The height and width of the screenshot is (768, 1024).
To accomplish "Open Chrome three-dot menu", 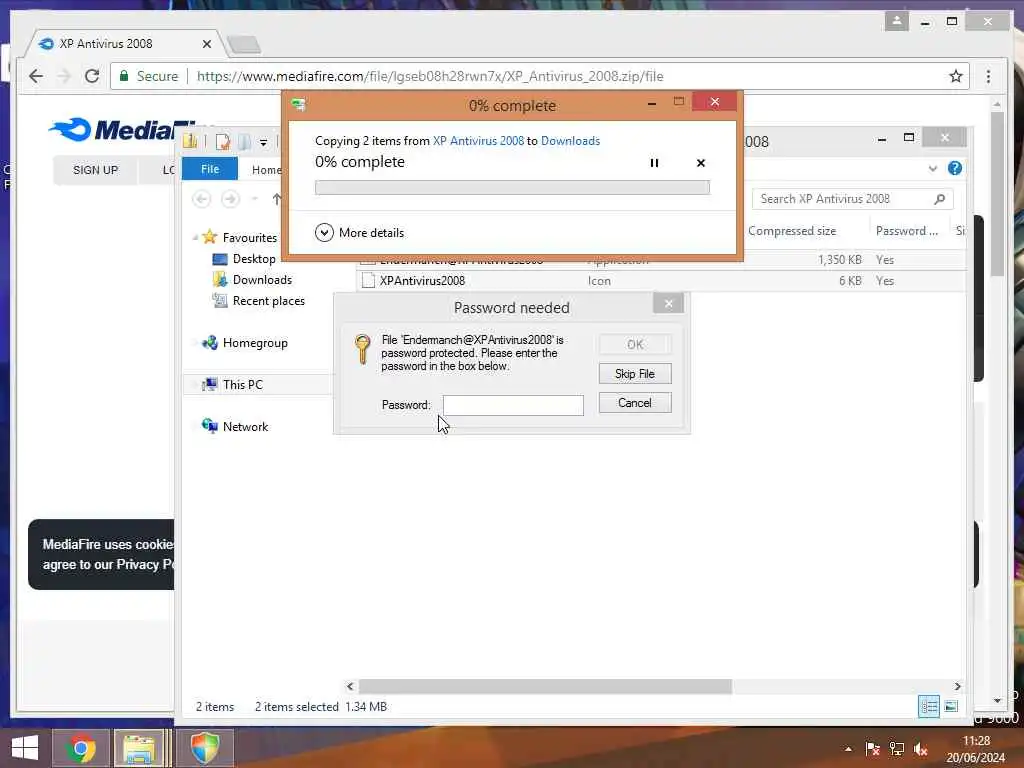I will [988, 76].
